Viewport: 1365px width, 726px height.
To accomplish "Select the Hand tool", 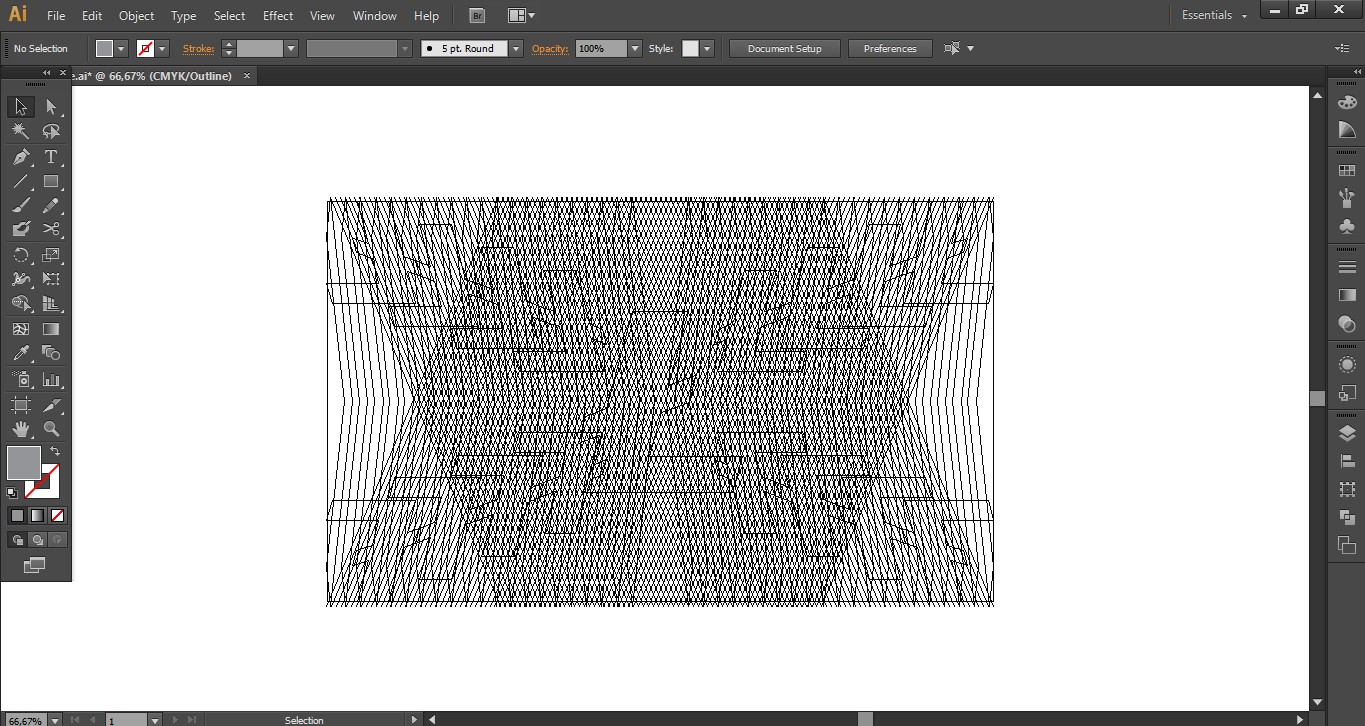I will [21, 430].
